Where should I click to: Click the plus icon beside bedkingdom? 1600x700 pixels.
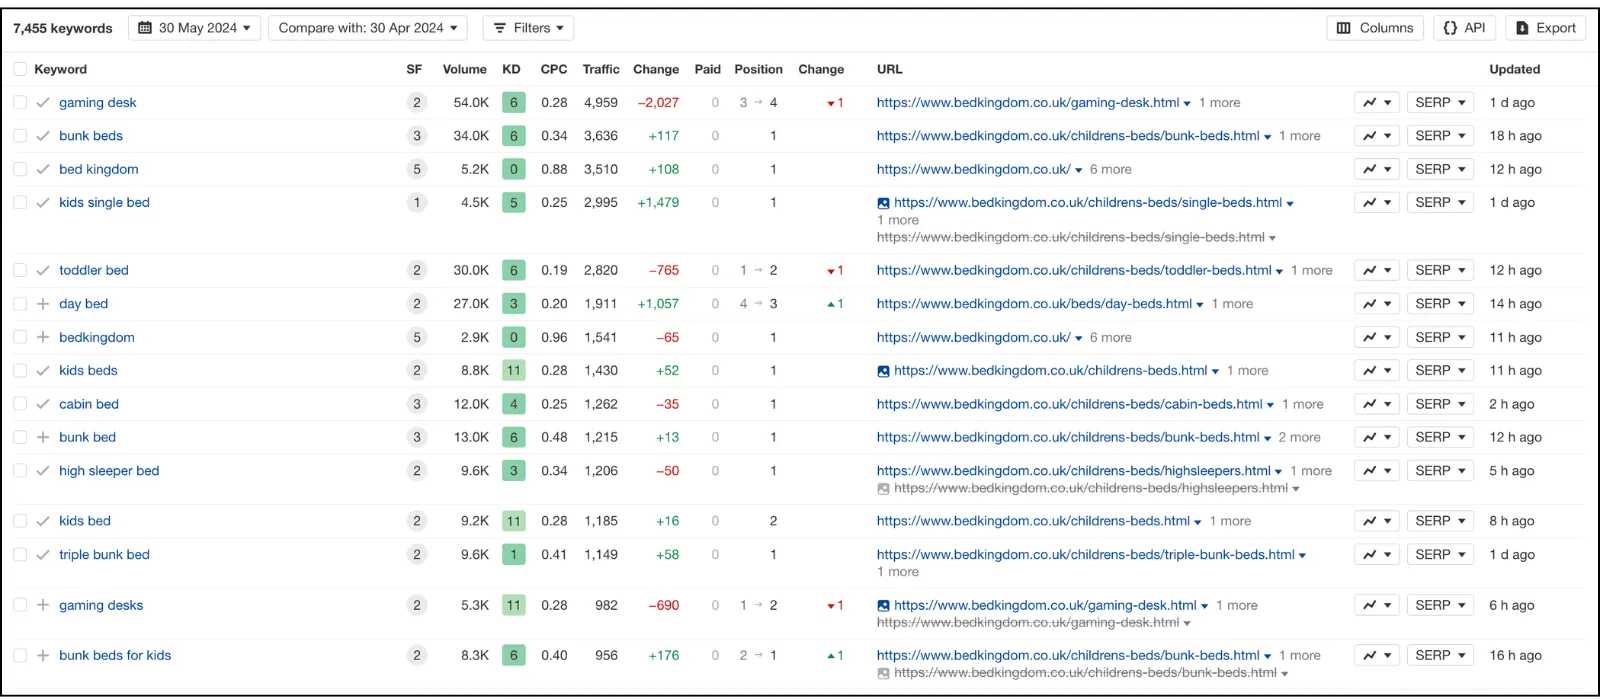coord(43,337)
